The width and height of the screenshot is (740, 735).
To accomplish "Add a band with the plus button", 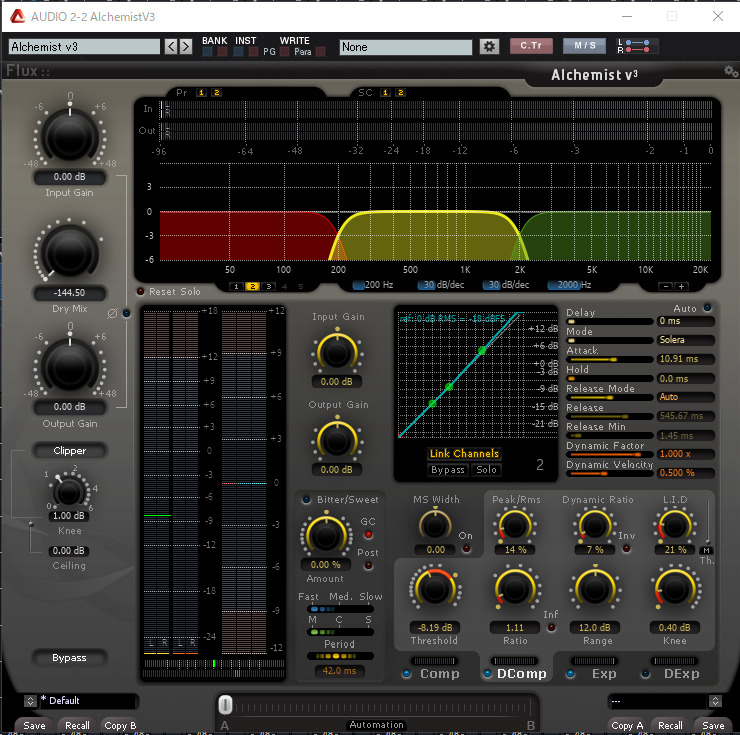I will pyautogui.click(x=681, y=286).
